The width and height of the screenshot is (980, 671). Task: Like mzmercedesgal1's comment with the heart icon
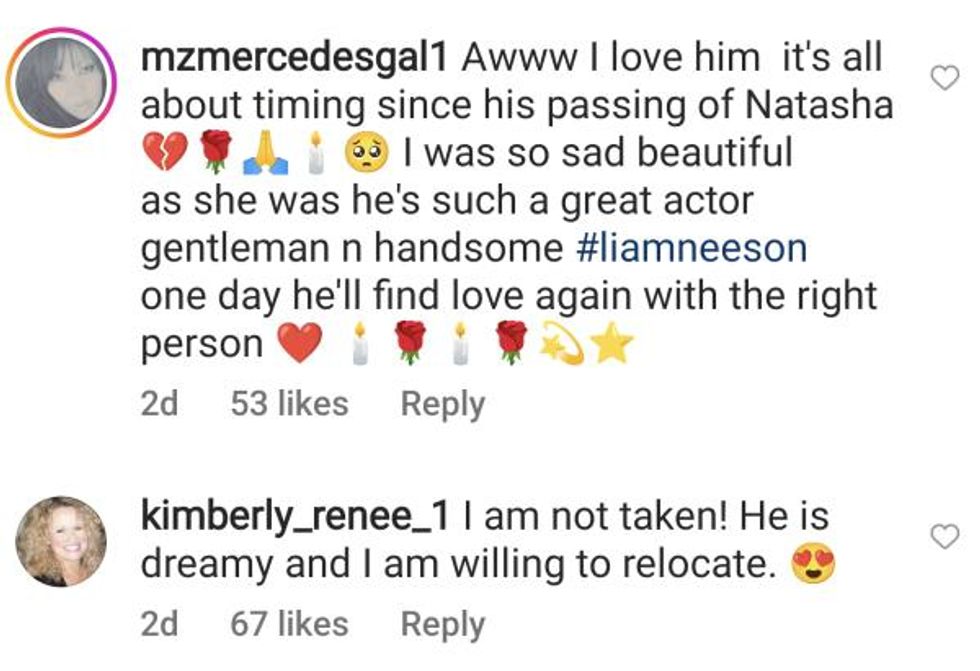[944, 78]
